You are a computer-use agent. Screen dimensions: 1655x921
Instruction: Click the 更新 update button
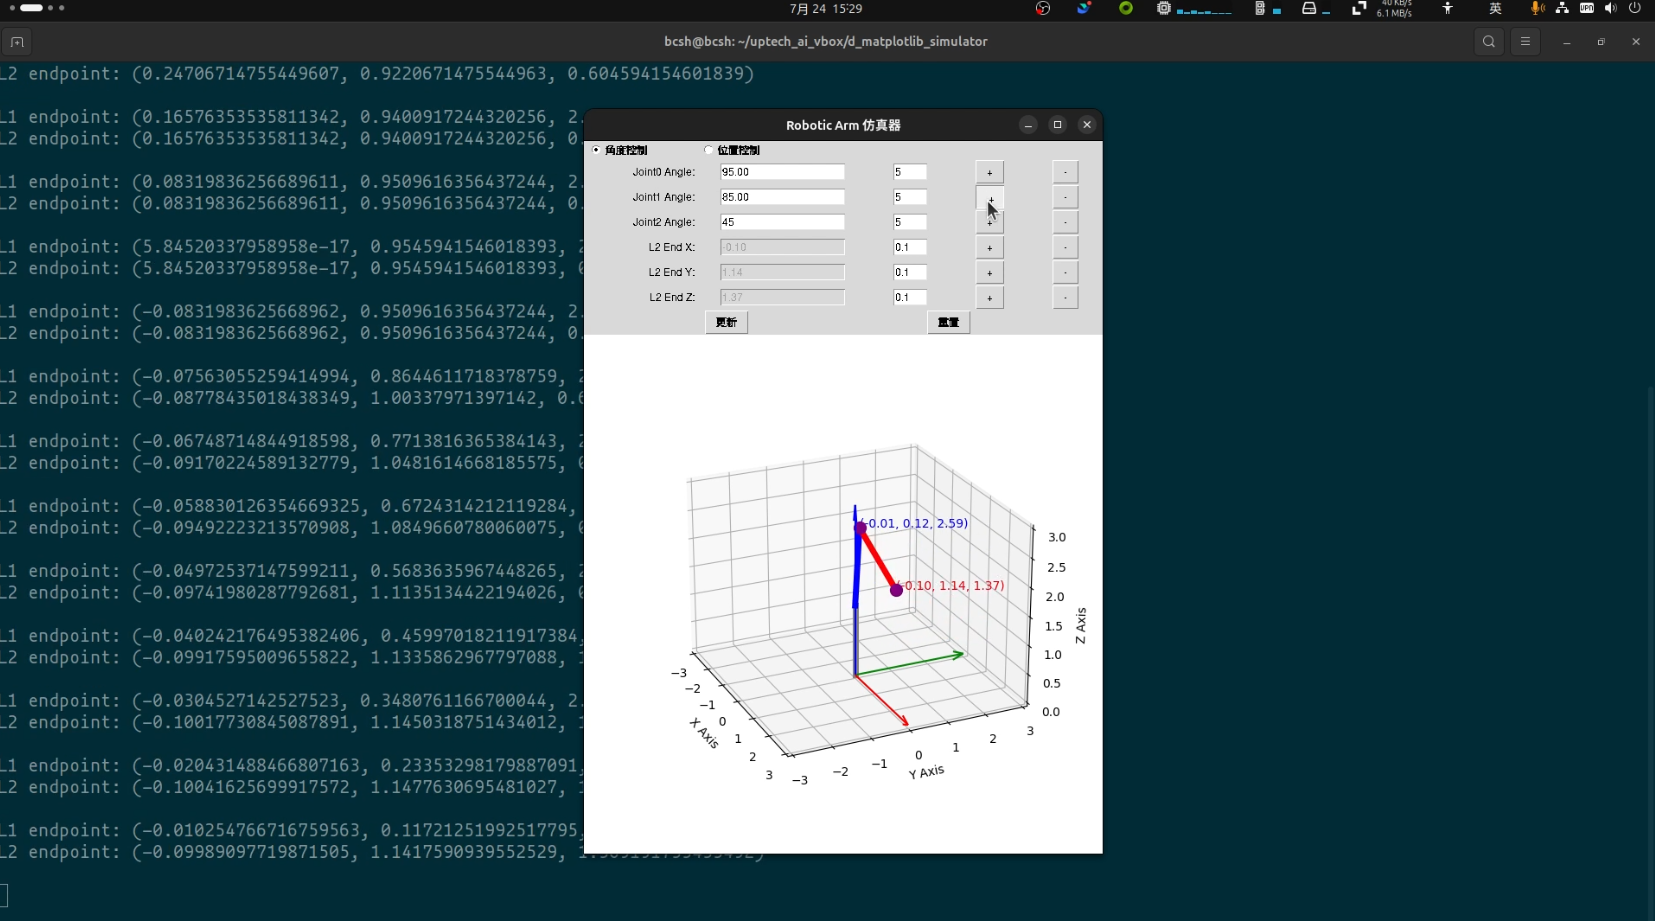727,322
